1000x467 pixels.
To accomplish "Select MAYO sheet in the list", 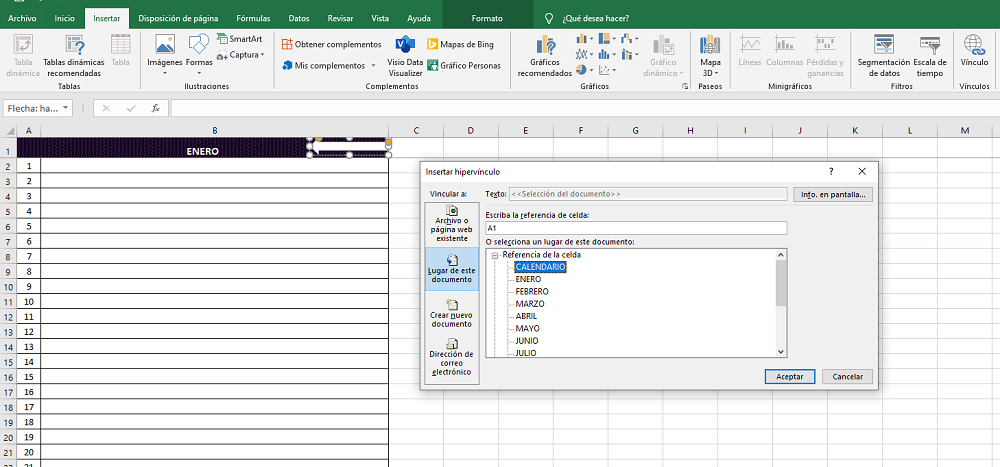I will click(x=527, y=329).
